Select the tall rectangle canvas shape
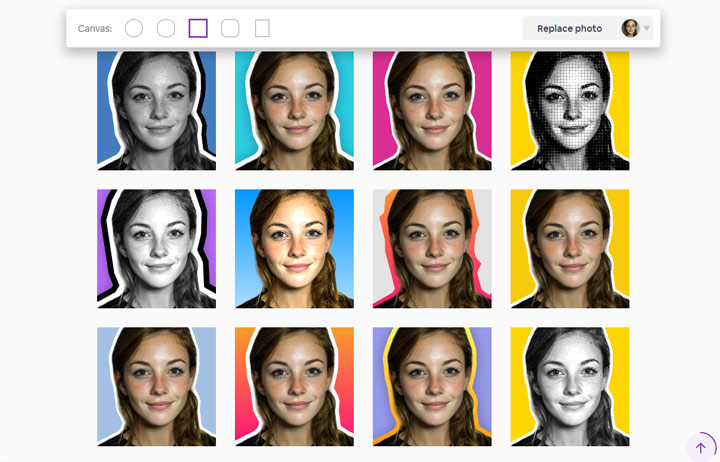 pos(262,28)
